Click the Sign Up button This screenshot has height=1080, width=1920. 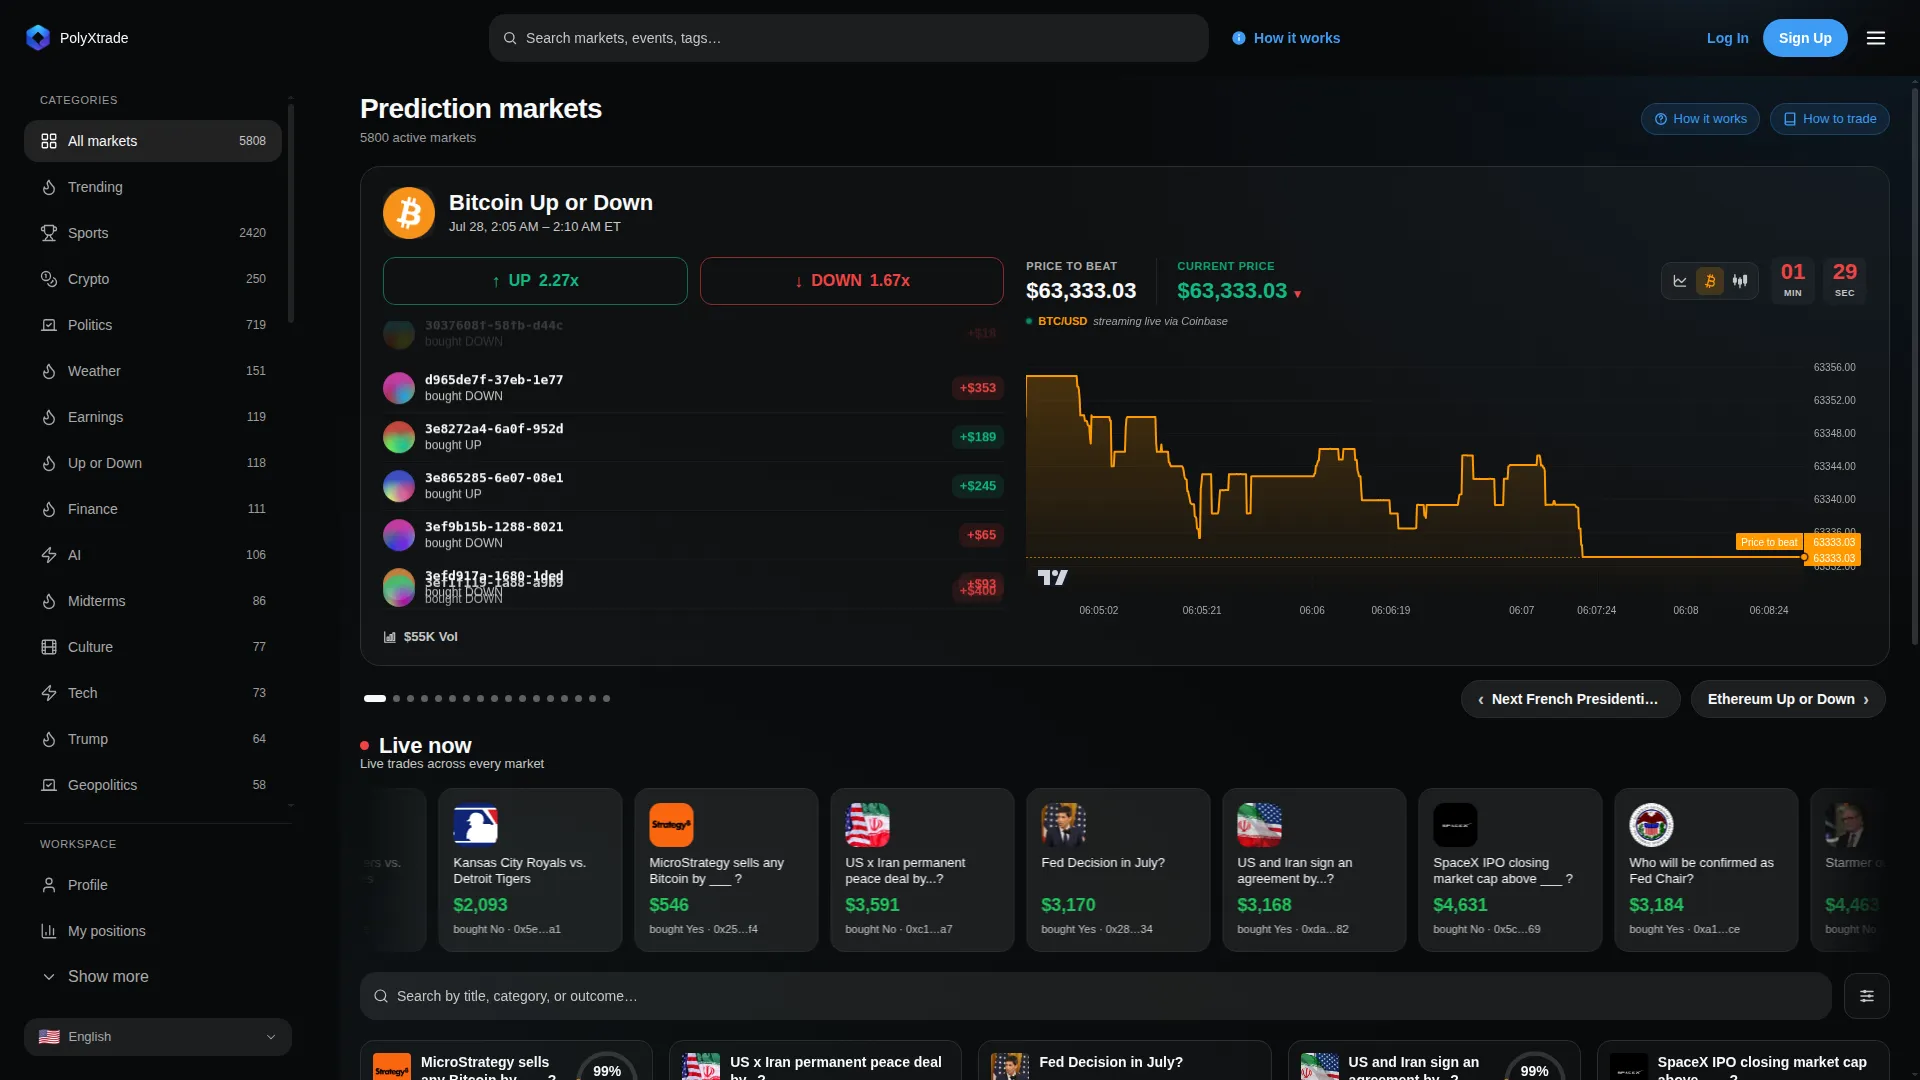1805,38
